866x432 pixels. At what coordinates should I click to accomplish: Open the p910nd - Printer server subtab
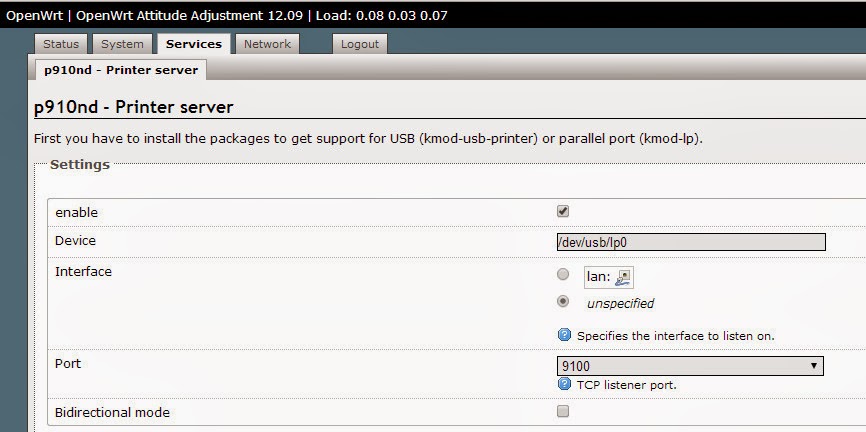pos(120,70)
